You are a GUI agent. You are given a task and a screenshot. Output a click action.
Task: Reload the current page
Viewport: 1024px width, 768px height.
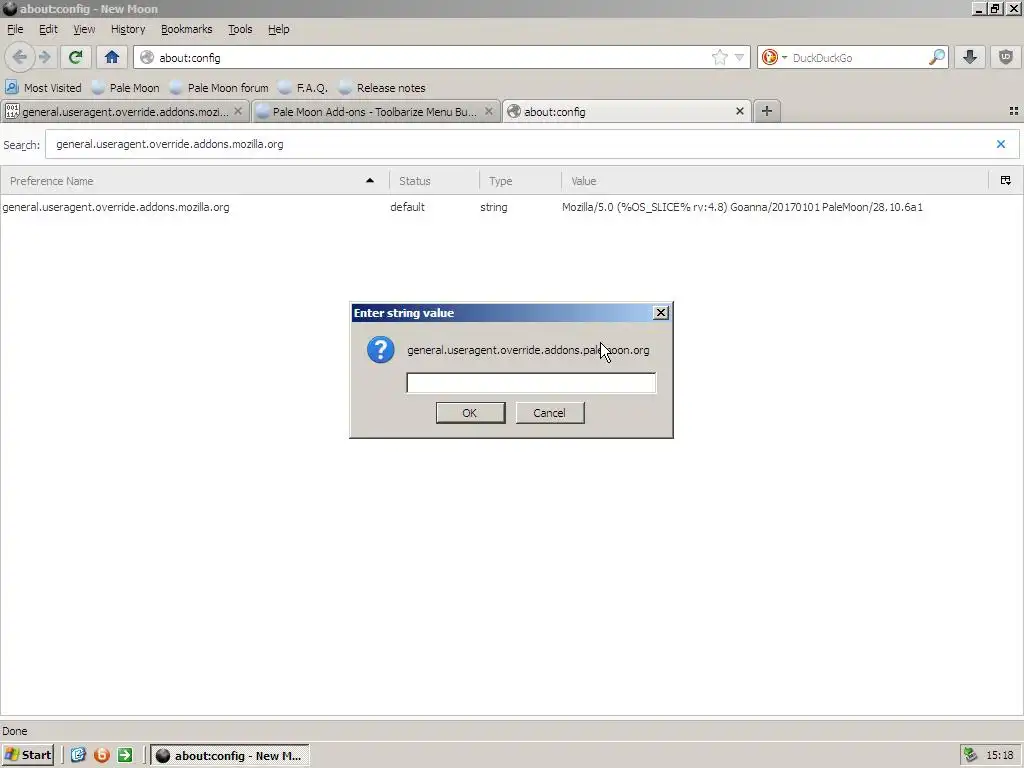pyautogui.click(x=75, y=57)
